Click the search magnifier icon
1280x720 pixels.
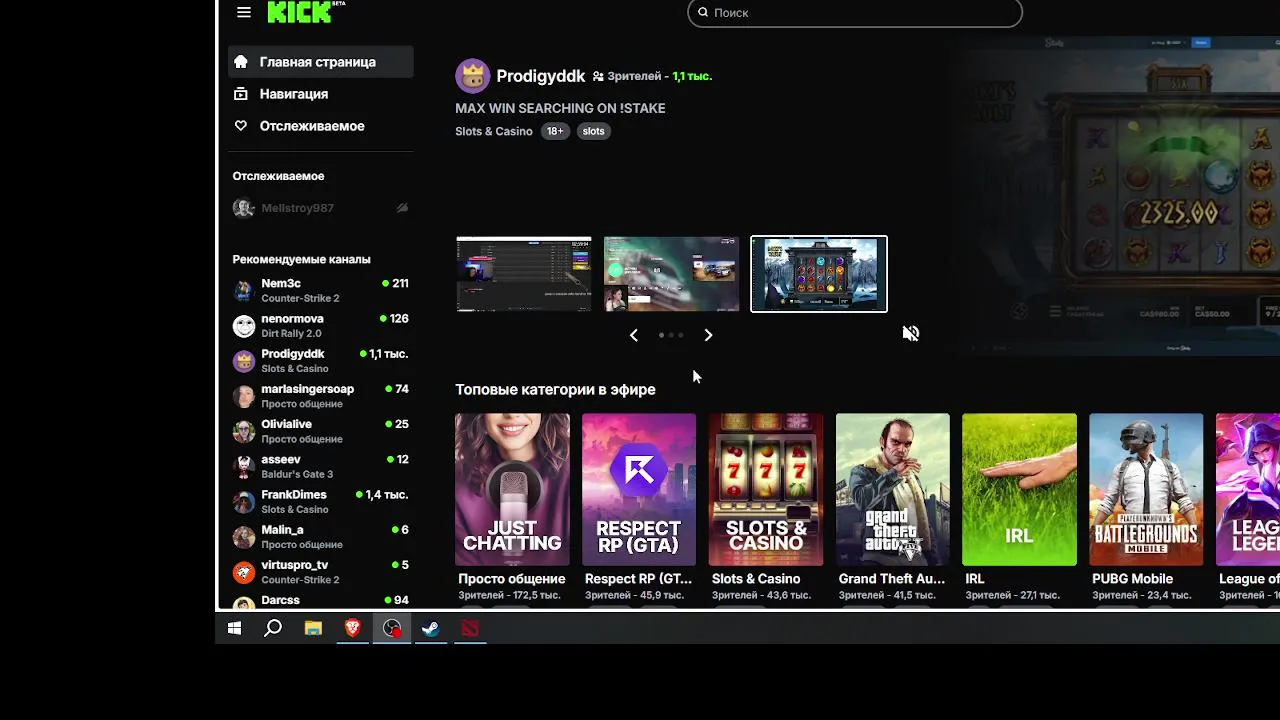tap(703, 12)
